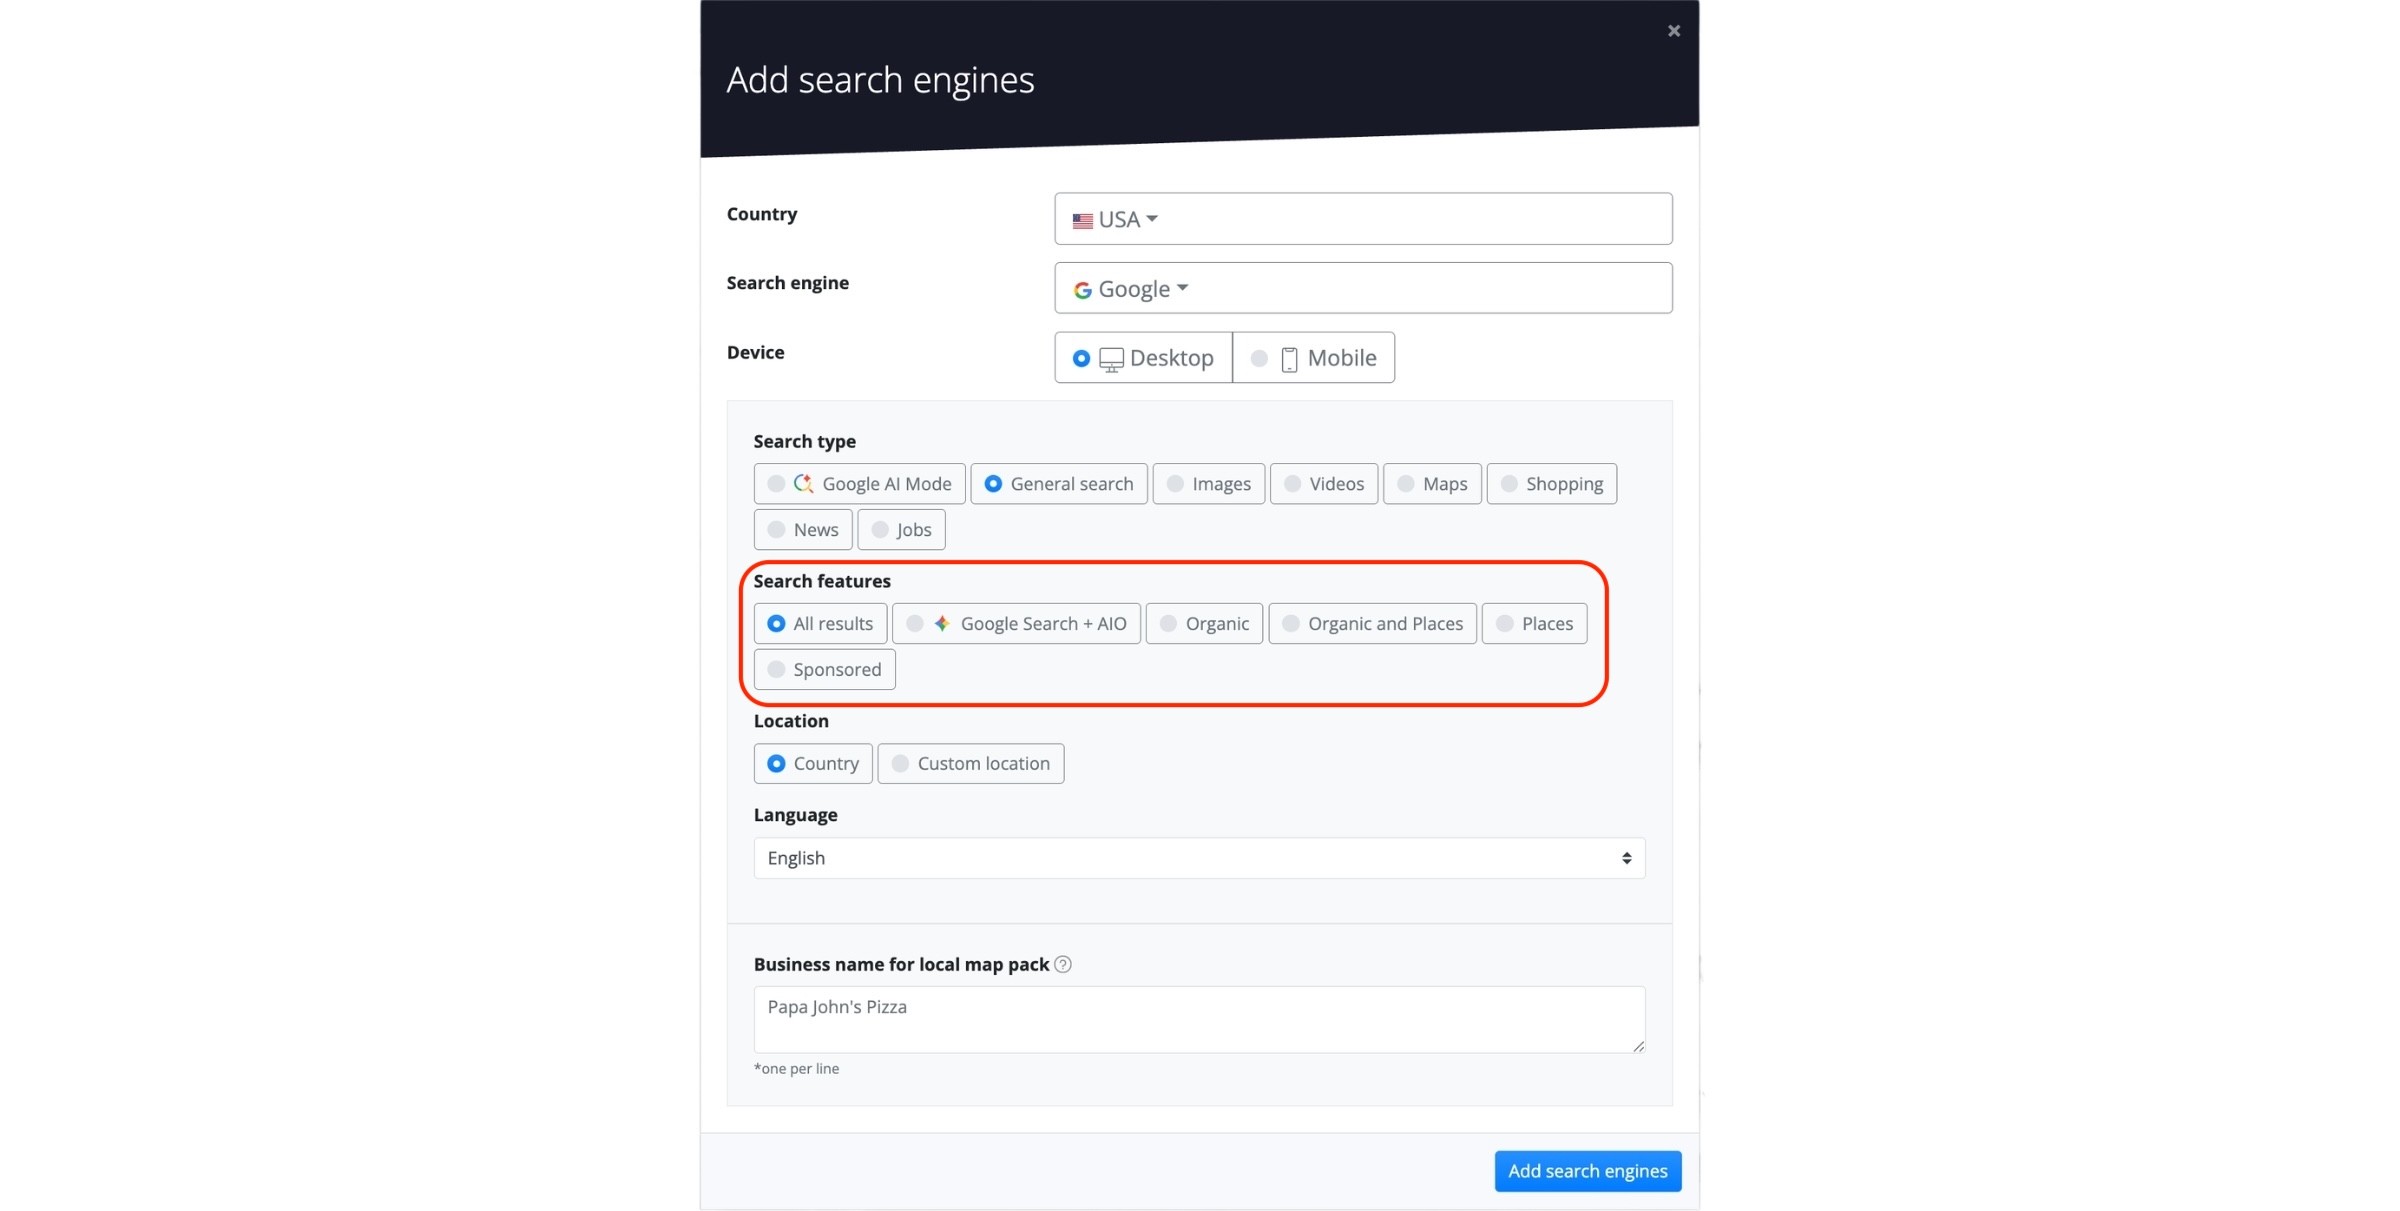The height and width of the screenshot is (1211, 2400).
Task: Open the Google search engine dropdown
Action: pyautogui.click(x=1362, y=289)
